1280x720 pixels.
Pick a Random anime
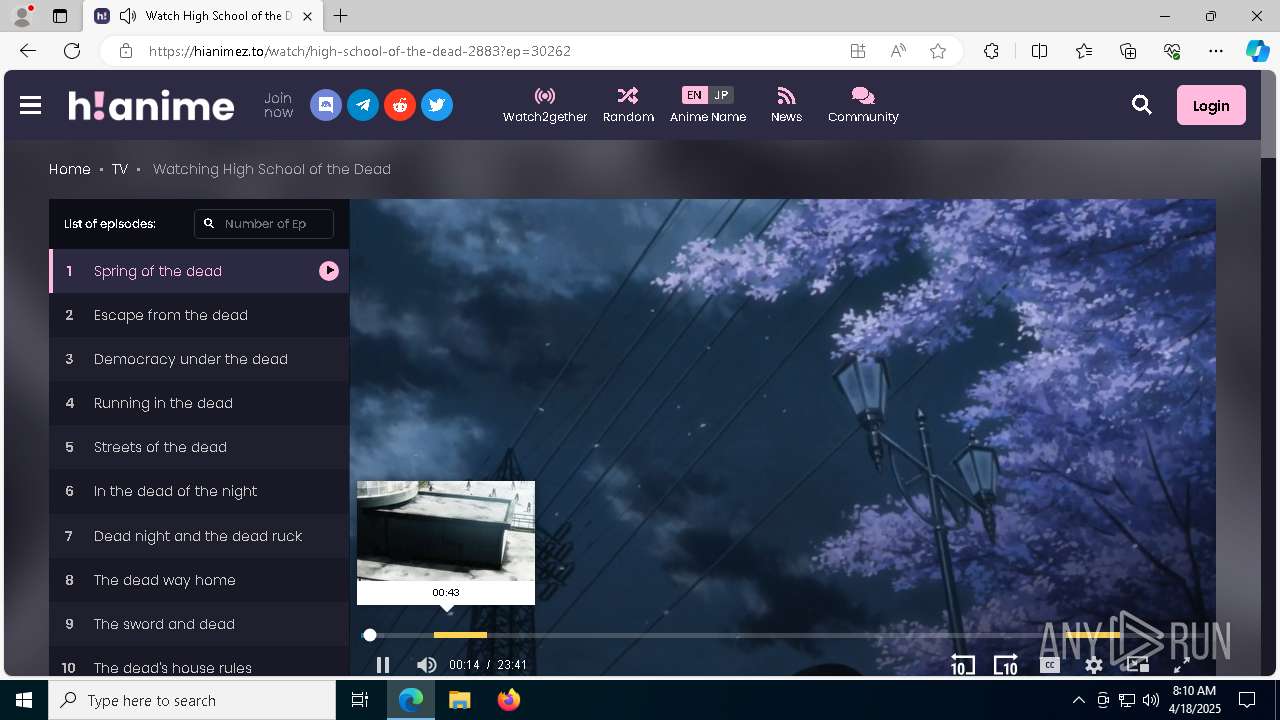tap(628, 105)
